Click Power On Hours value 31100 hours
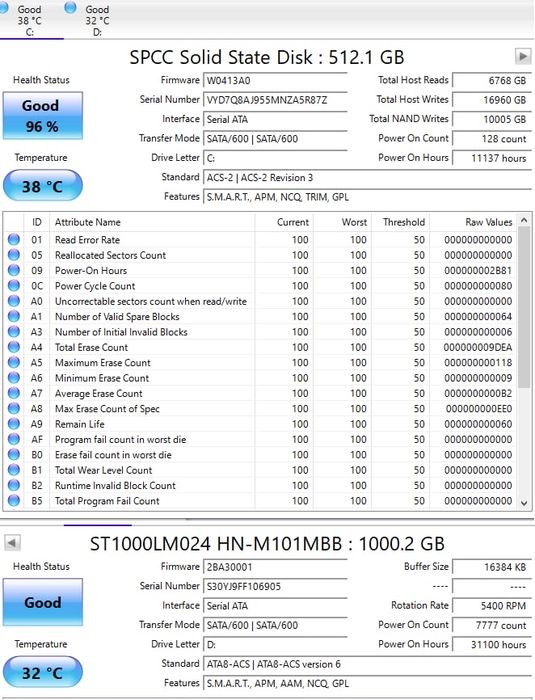The image size is (535, 700). 492,645
